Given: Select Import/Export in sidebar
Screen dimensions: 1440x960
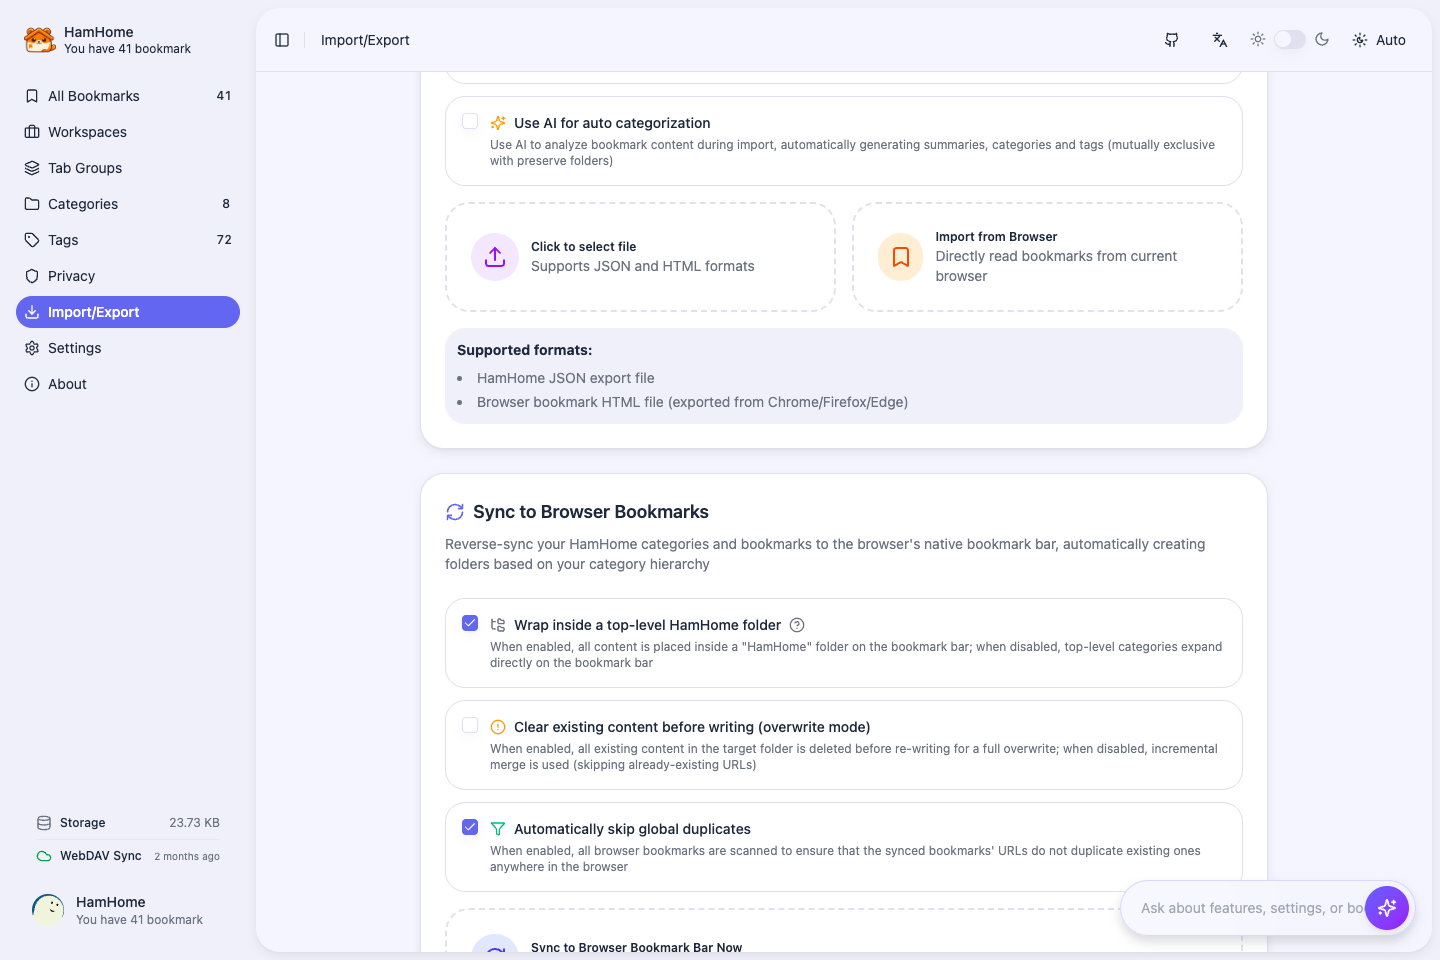Looking at the screenshot, I should tap(128, 312).
